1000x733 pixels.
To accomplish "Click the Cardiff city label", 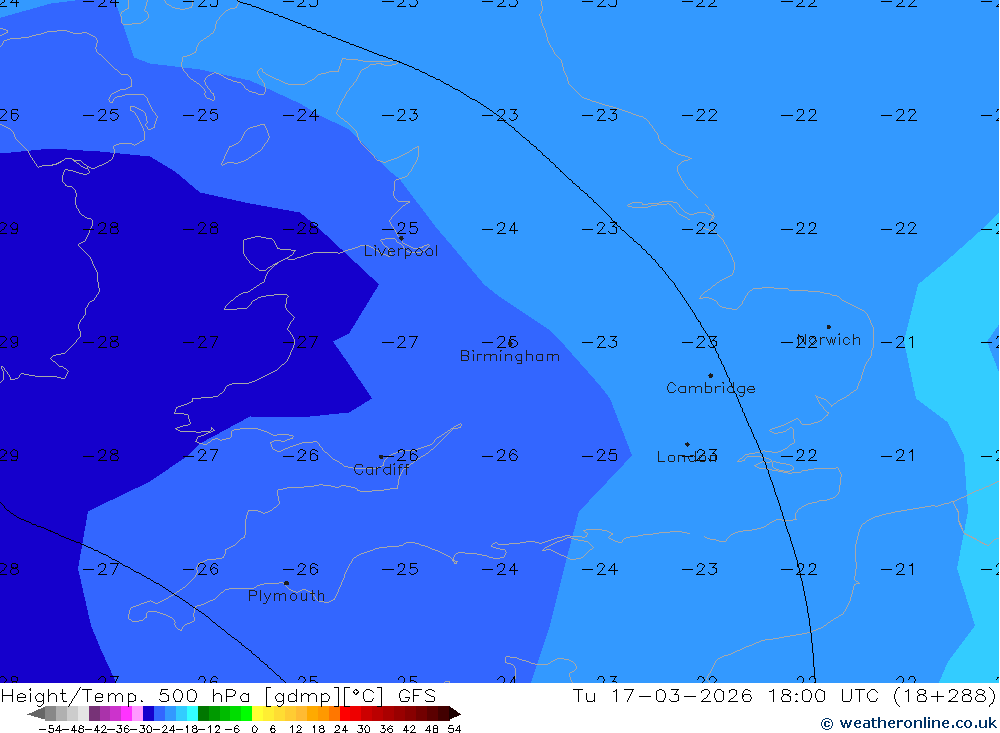I will 381,470.
